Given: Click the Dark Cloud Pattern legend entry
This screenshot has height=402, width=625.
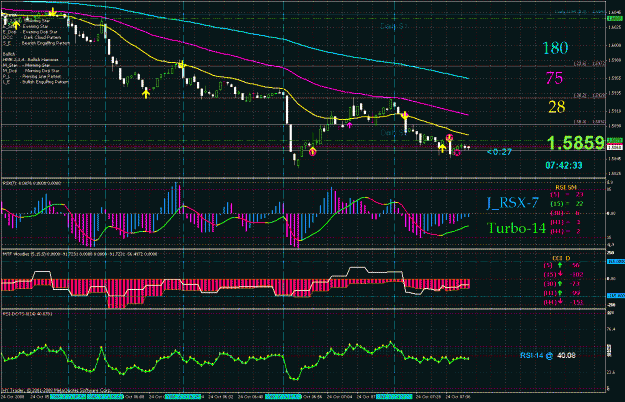Looking at the screenshot, I should point(32,37).
